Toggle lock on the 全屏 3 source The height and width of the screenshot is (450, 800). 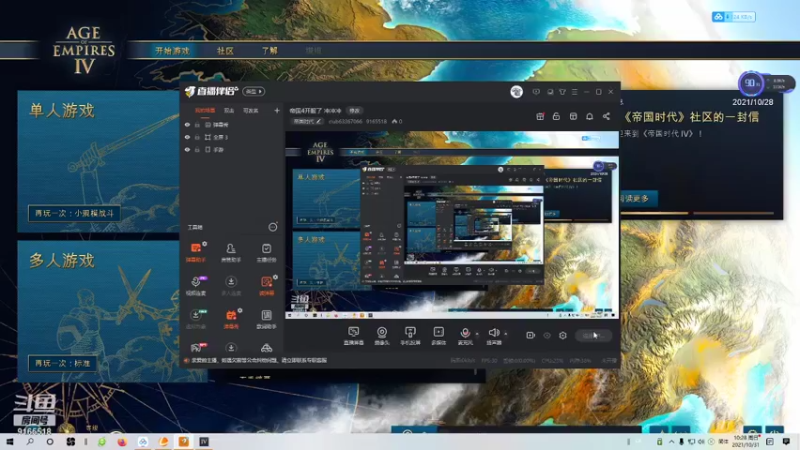coord(197,137)
